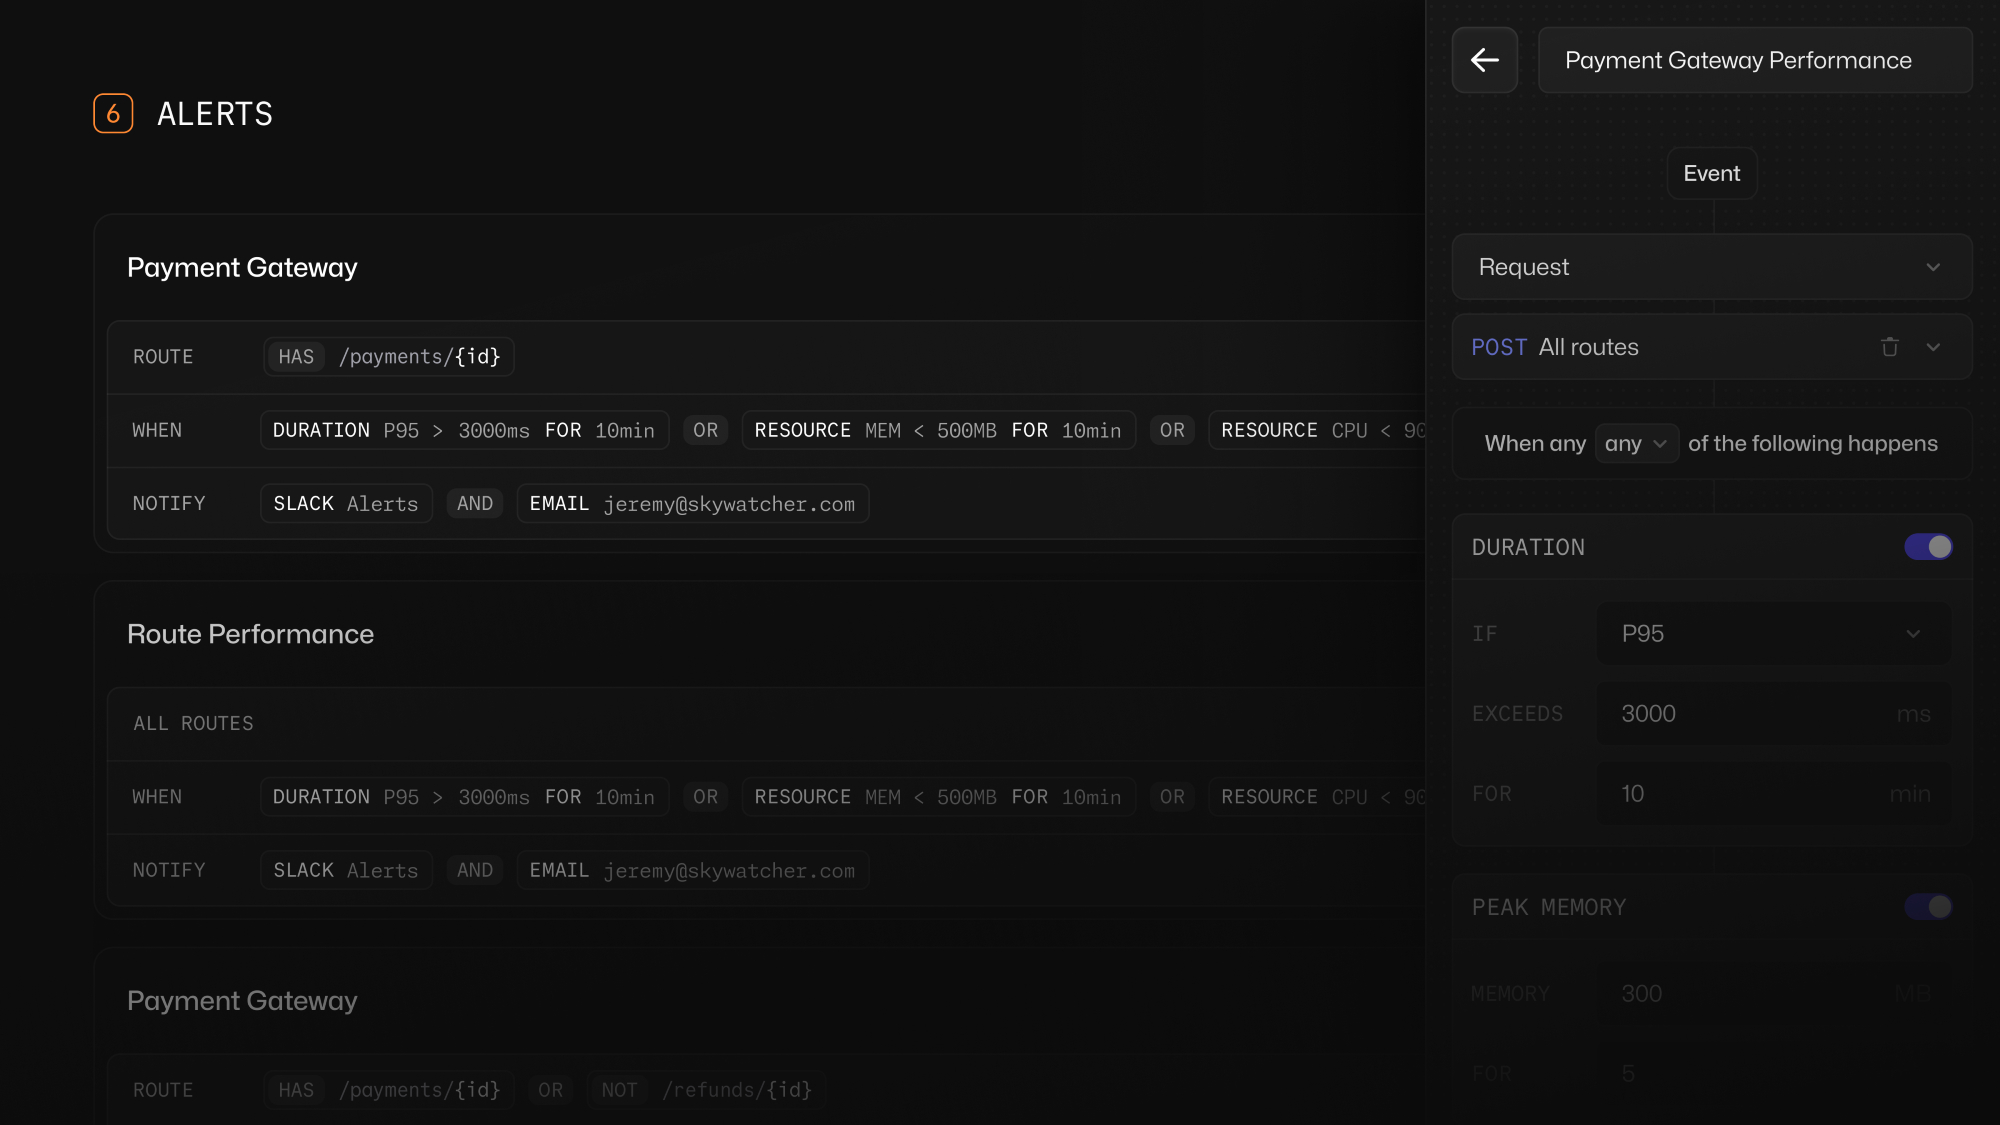Viewport: 2000px width, 1125px height.
Task: Click first SLACK Alerts notify chip
Action: (345, 504)
